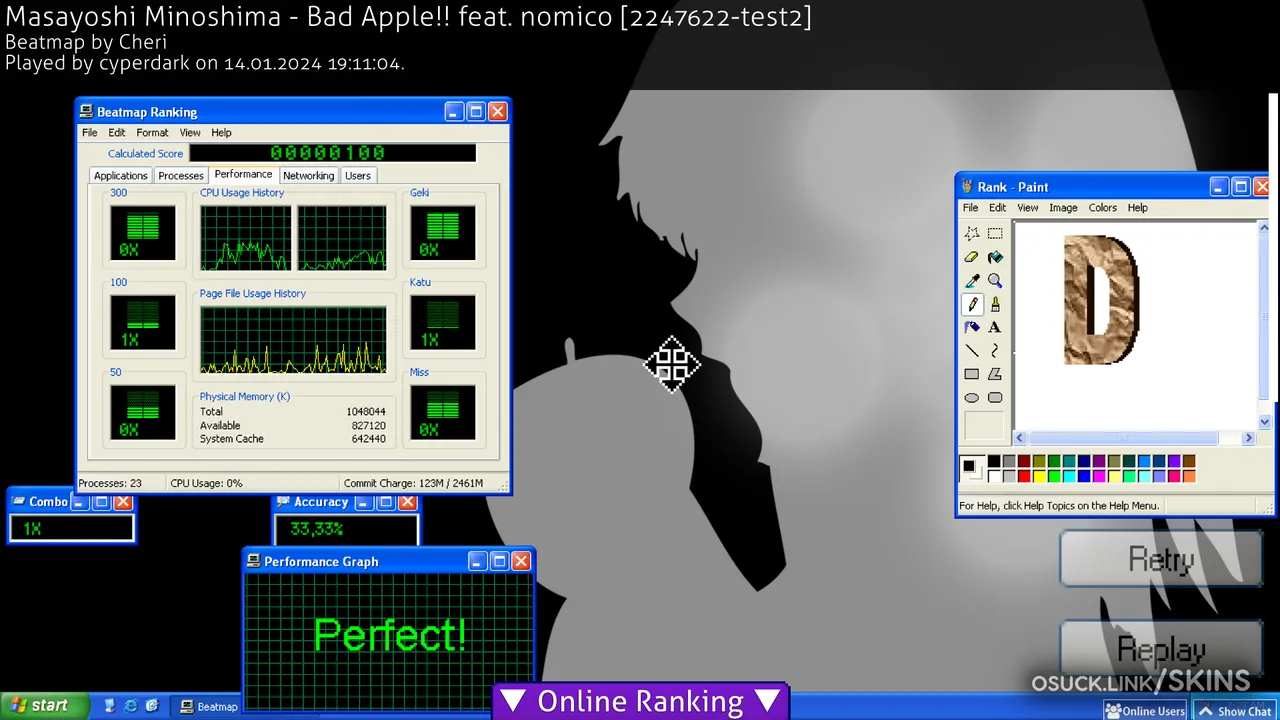
Task: Select the Pencil tool in Paint
Action: [972, 304]
